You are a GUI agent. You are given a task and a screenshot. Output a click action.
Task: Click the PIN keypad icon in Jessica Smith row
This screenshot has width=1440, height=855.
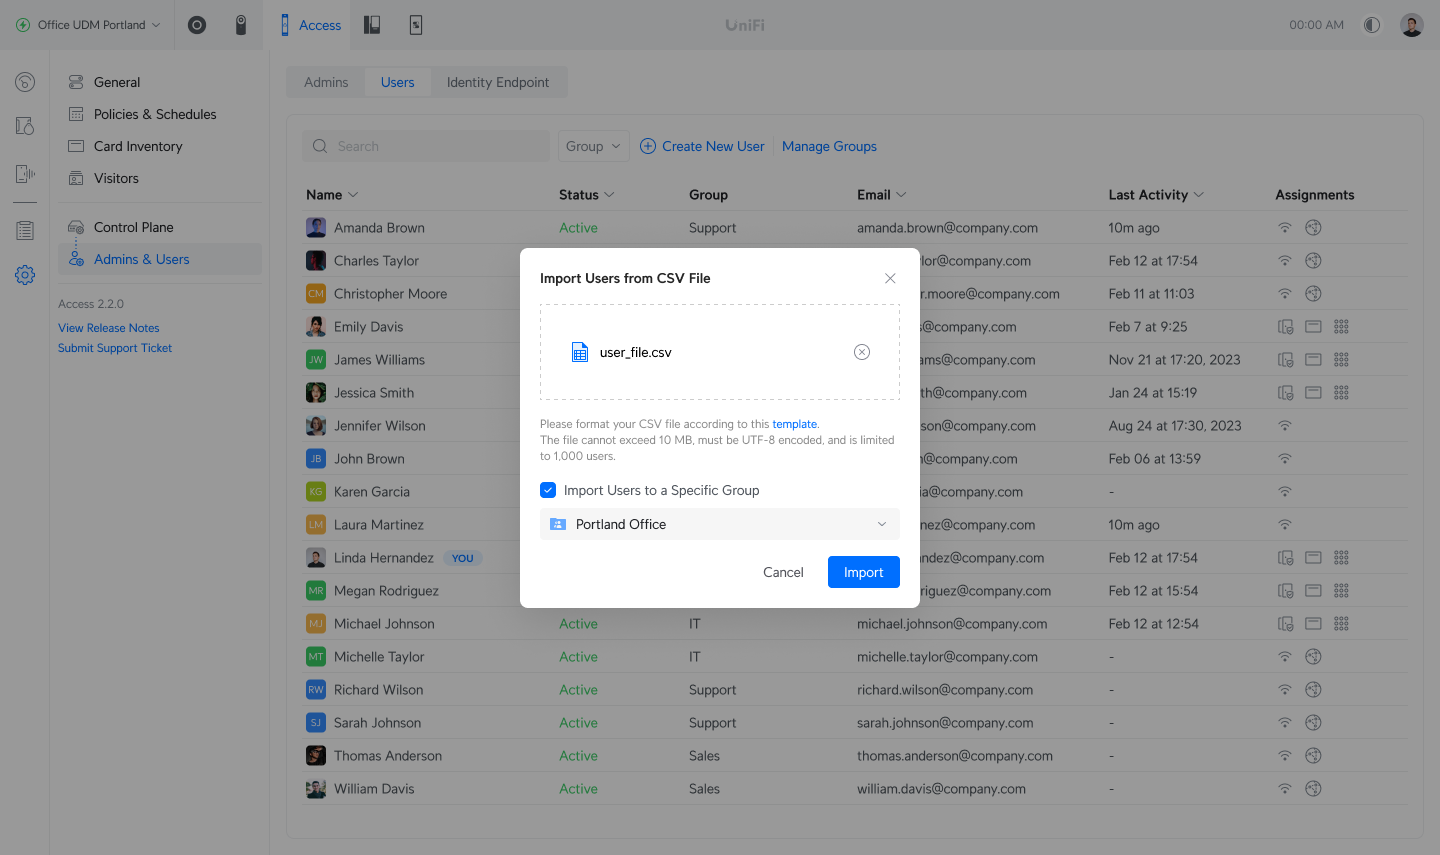(1342, 393)
